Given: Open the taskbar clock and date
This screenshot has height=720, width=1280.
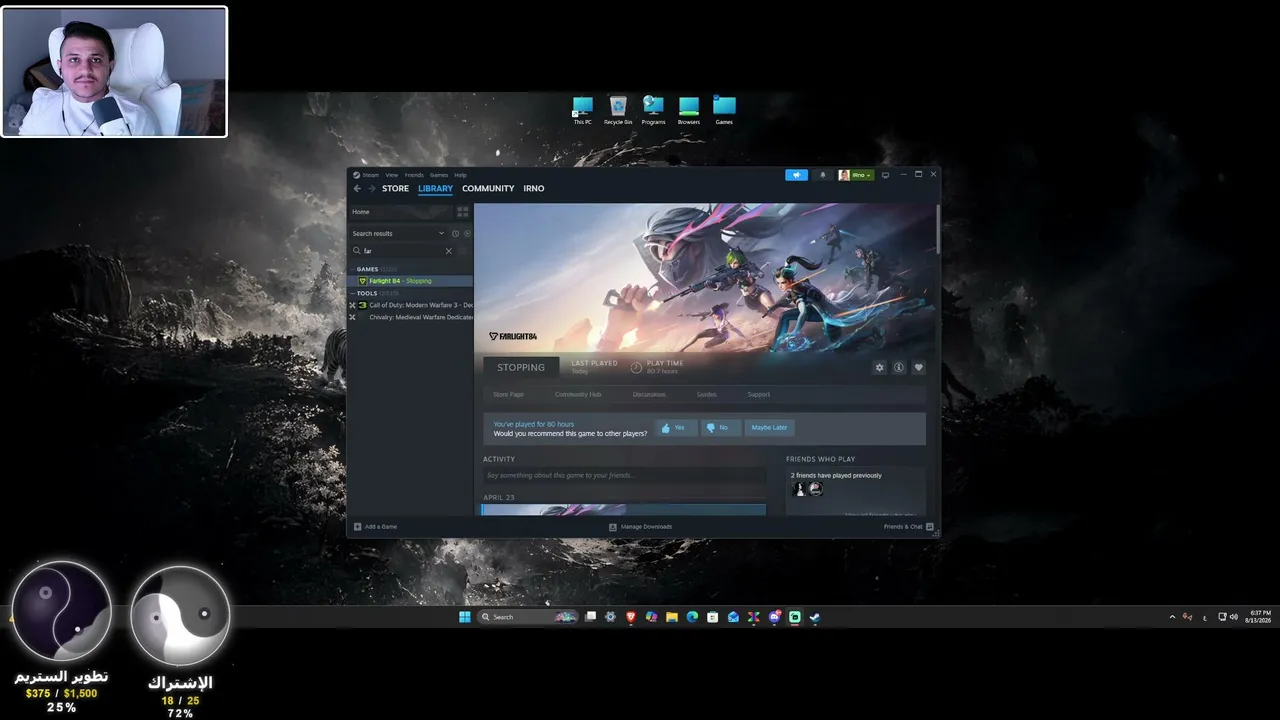Looking at the screenshot, I should [x=1258, y=617].
